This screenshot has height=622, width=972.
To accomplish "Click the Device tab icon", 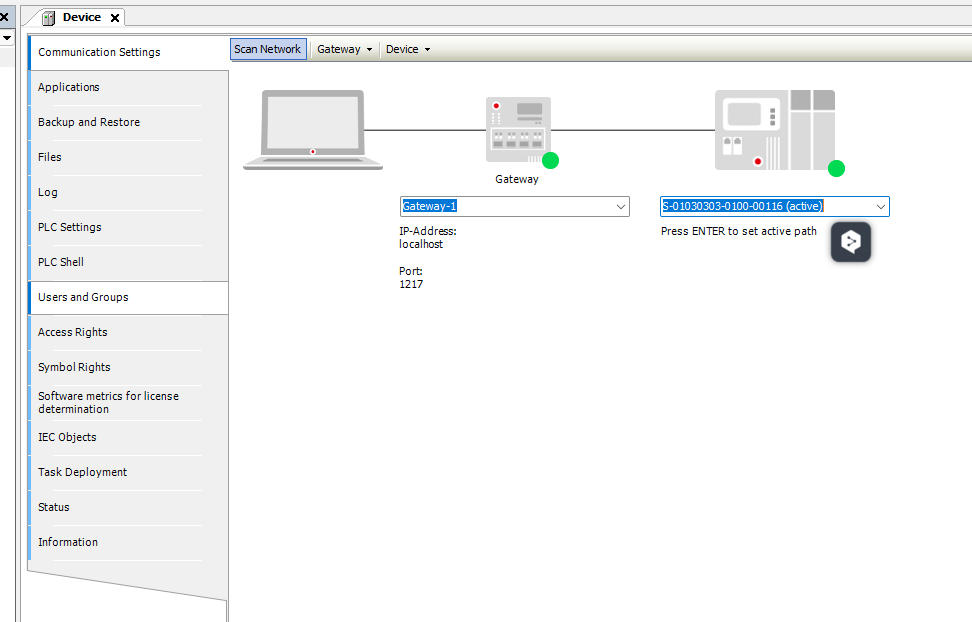I will (48, 18).
